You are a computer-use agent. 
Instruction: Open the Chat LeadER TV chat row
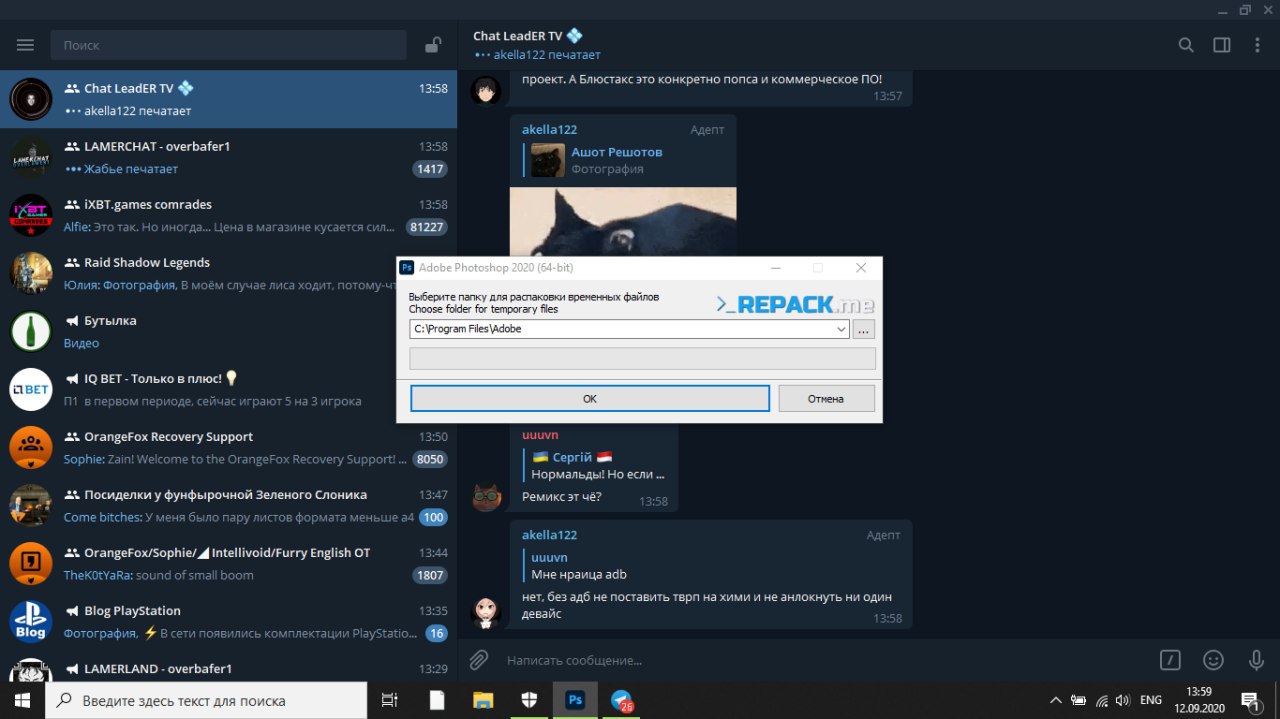click(228, 99)
